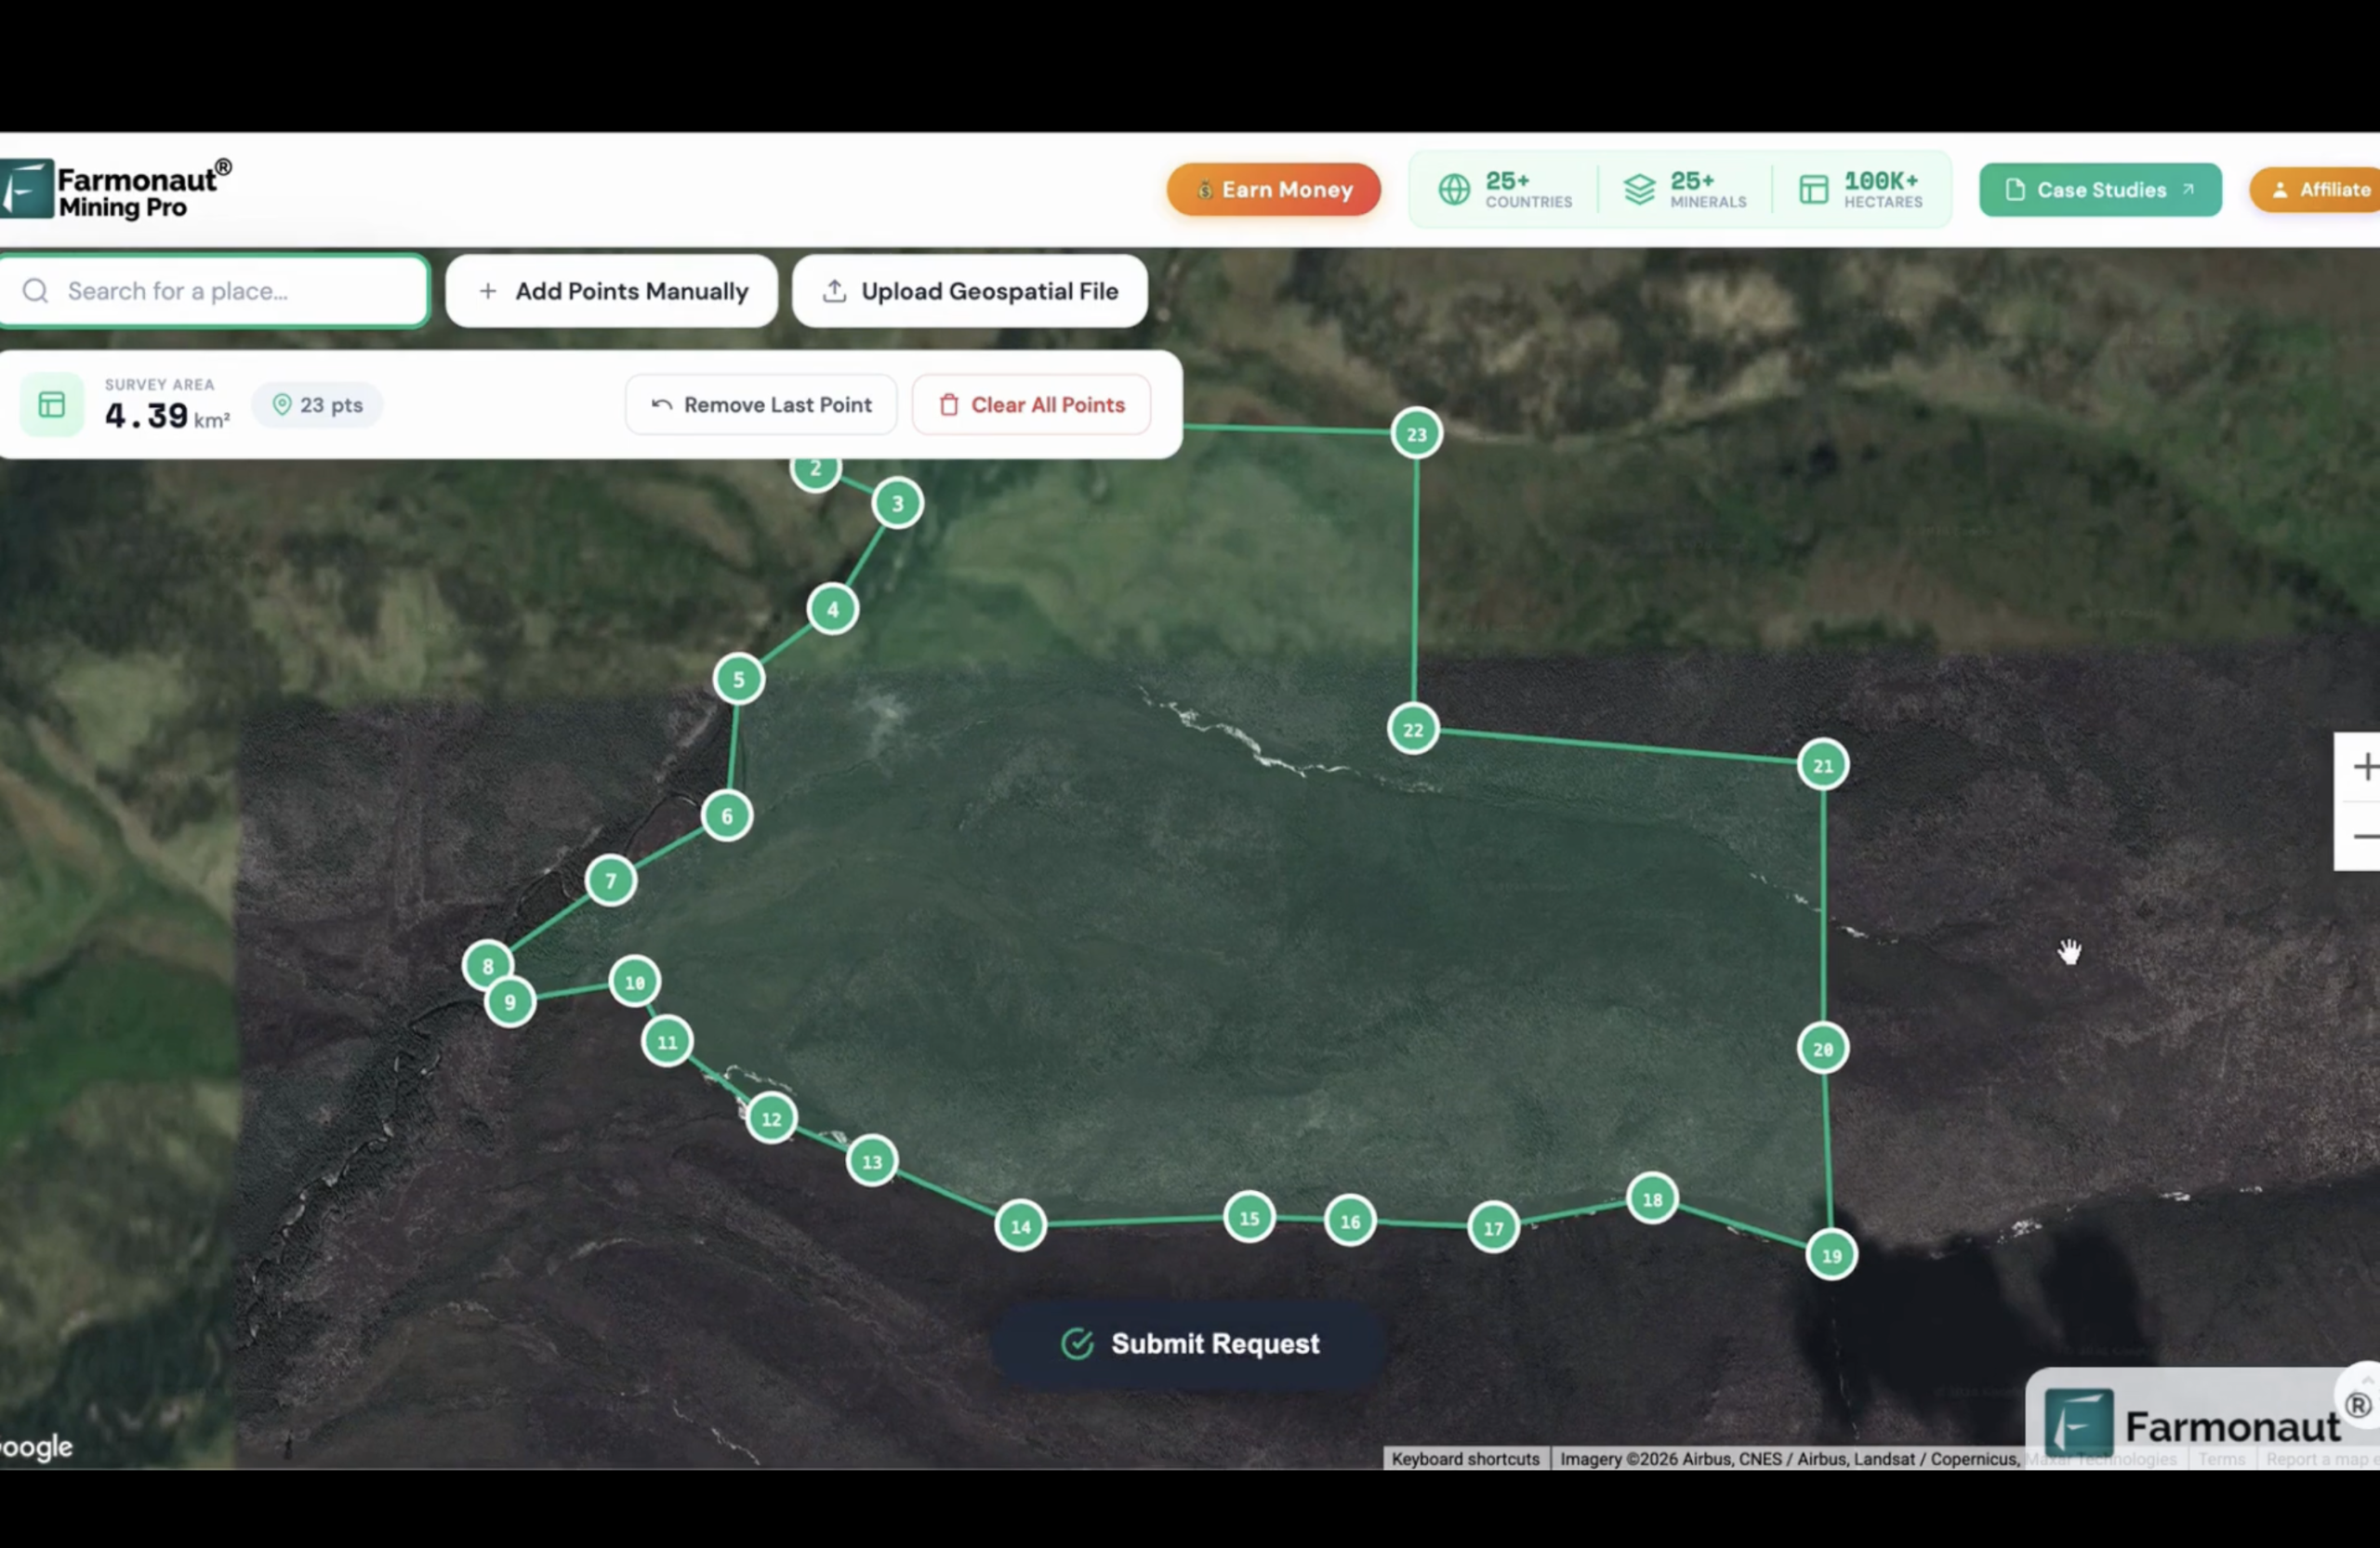
Task: Click Clear All Points
Action: pyautogui.click(x=1031, y=405)
